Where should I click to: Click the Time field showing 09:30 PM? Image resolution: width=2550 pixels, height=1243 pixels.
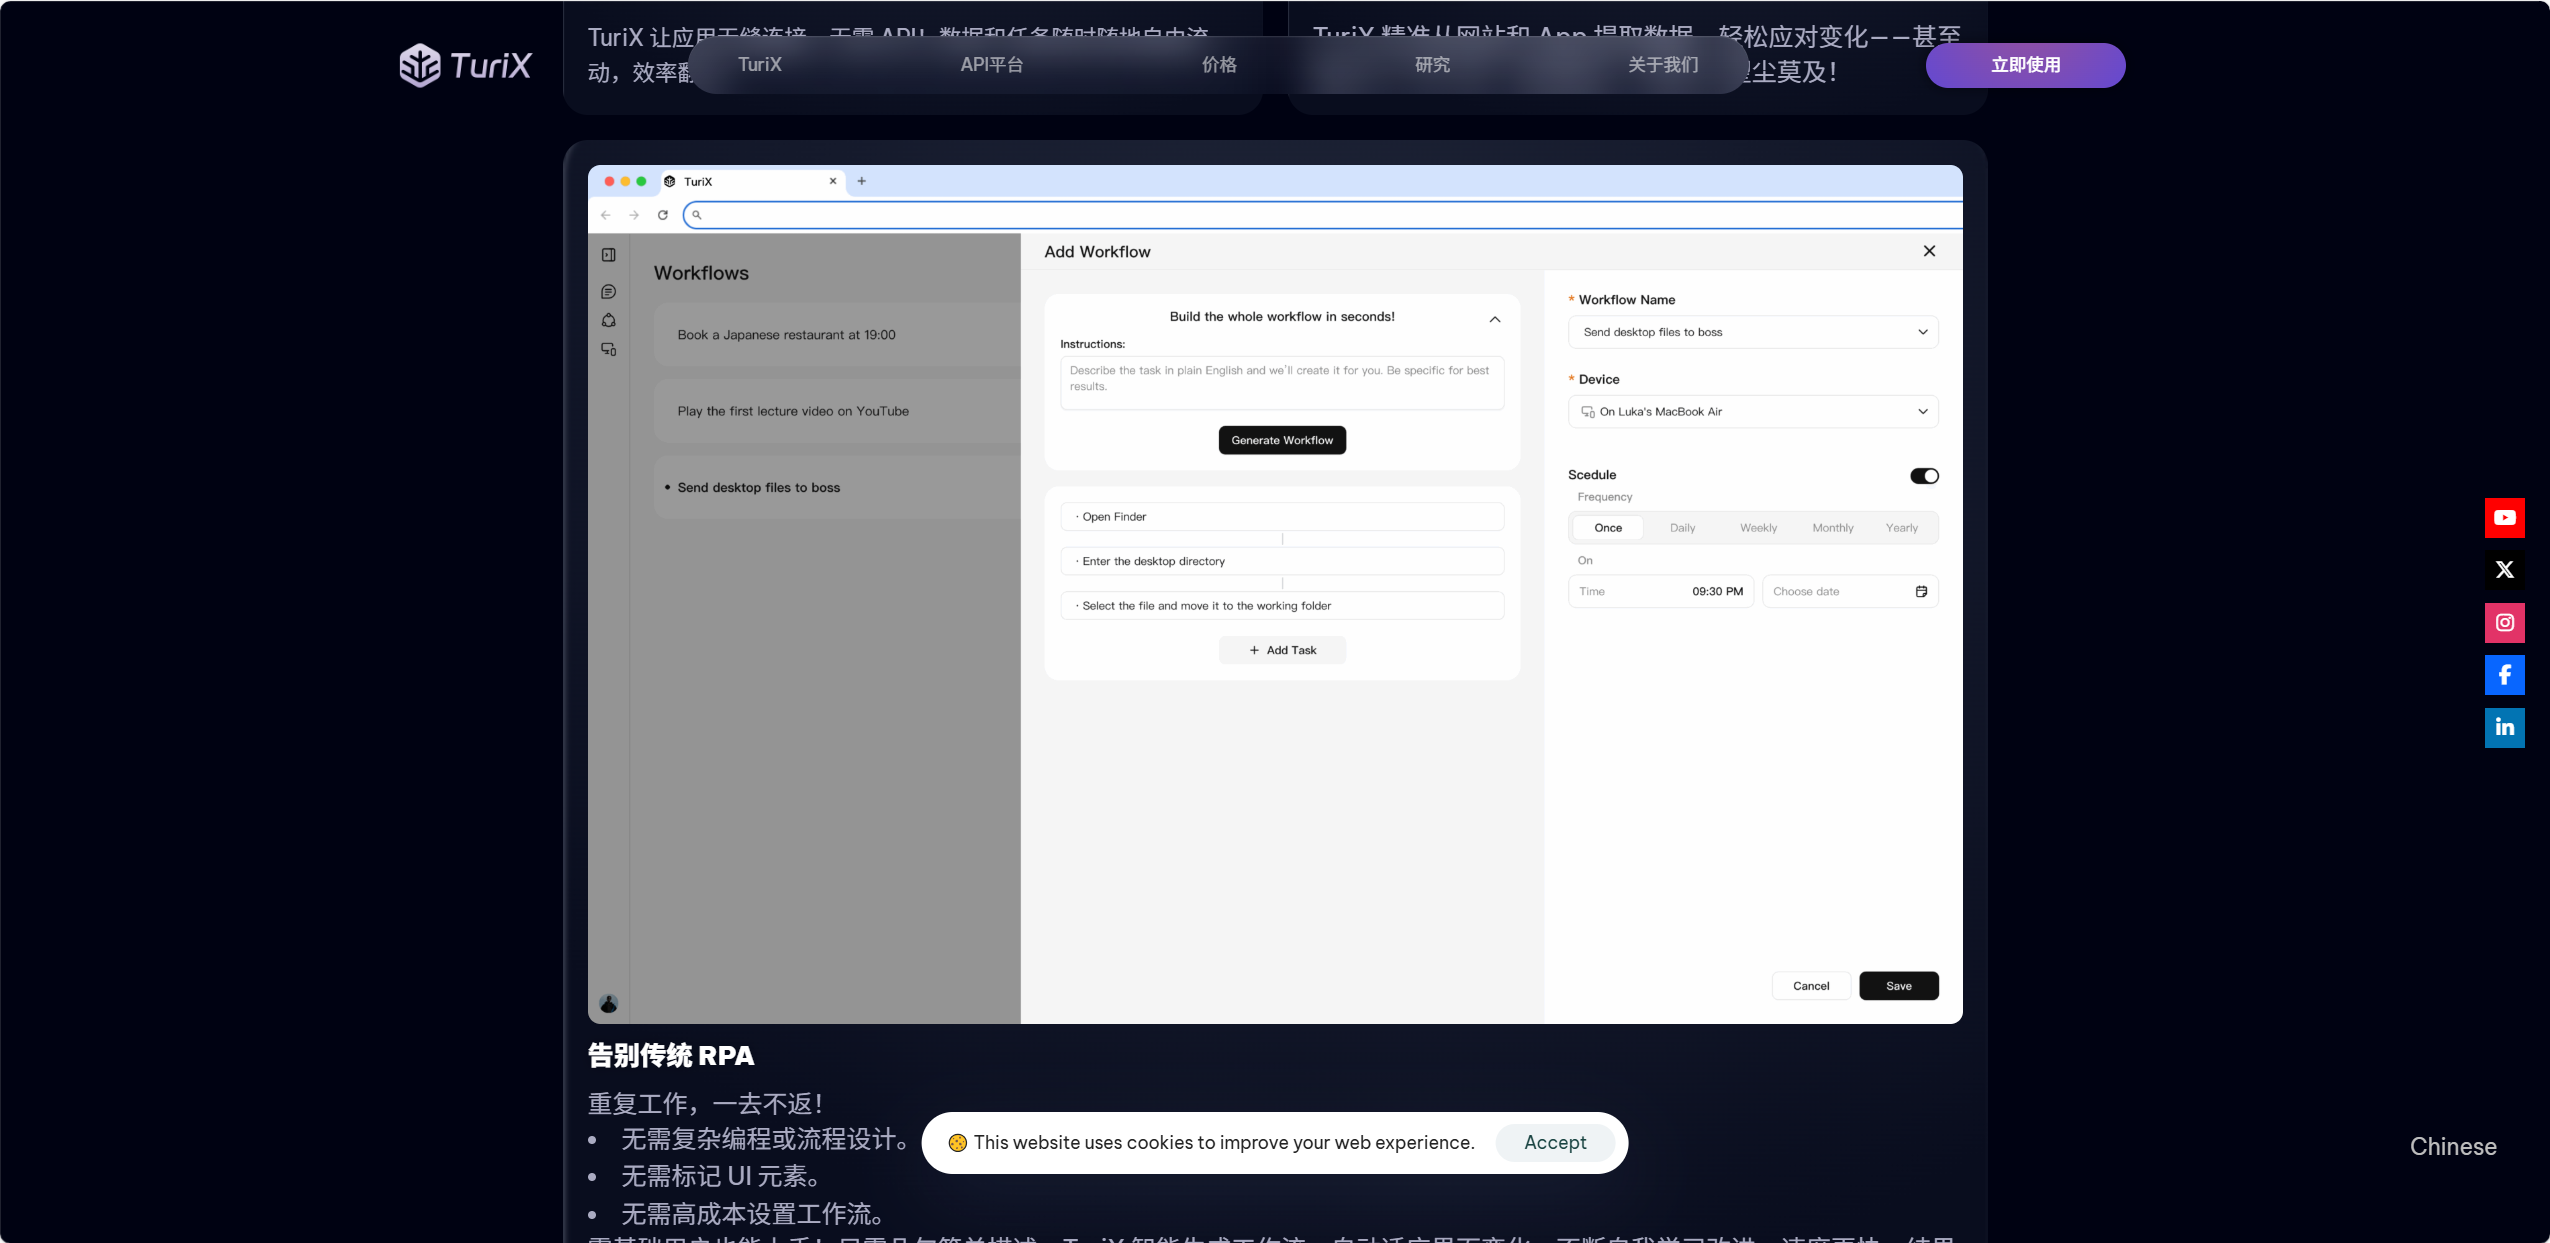[x=1661, y=592]
